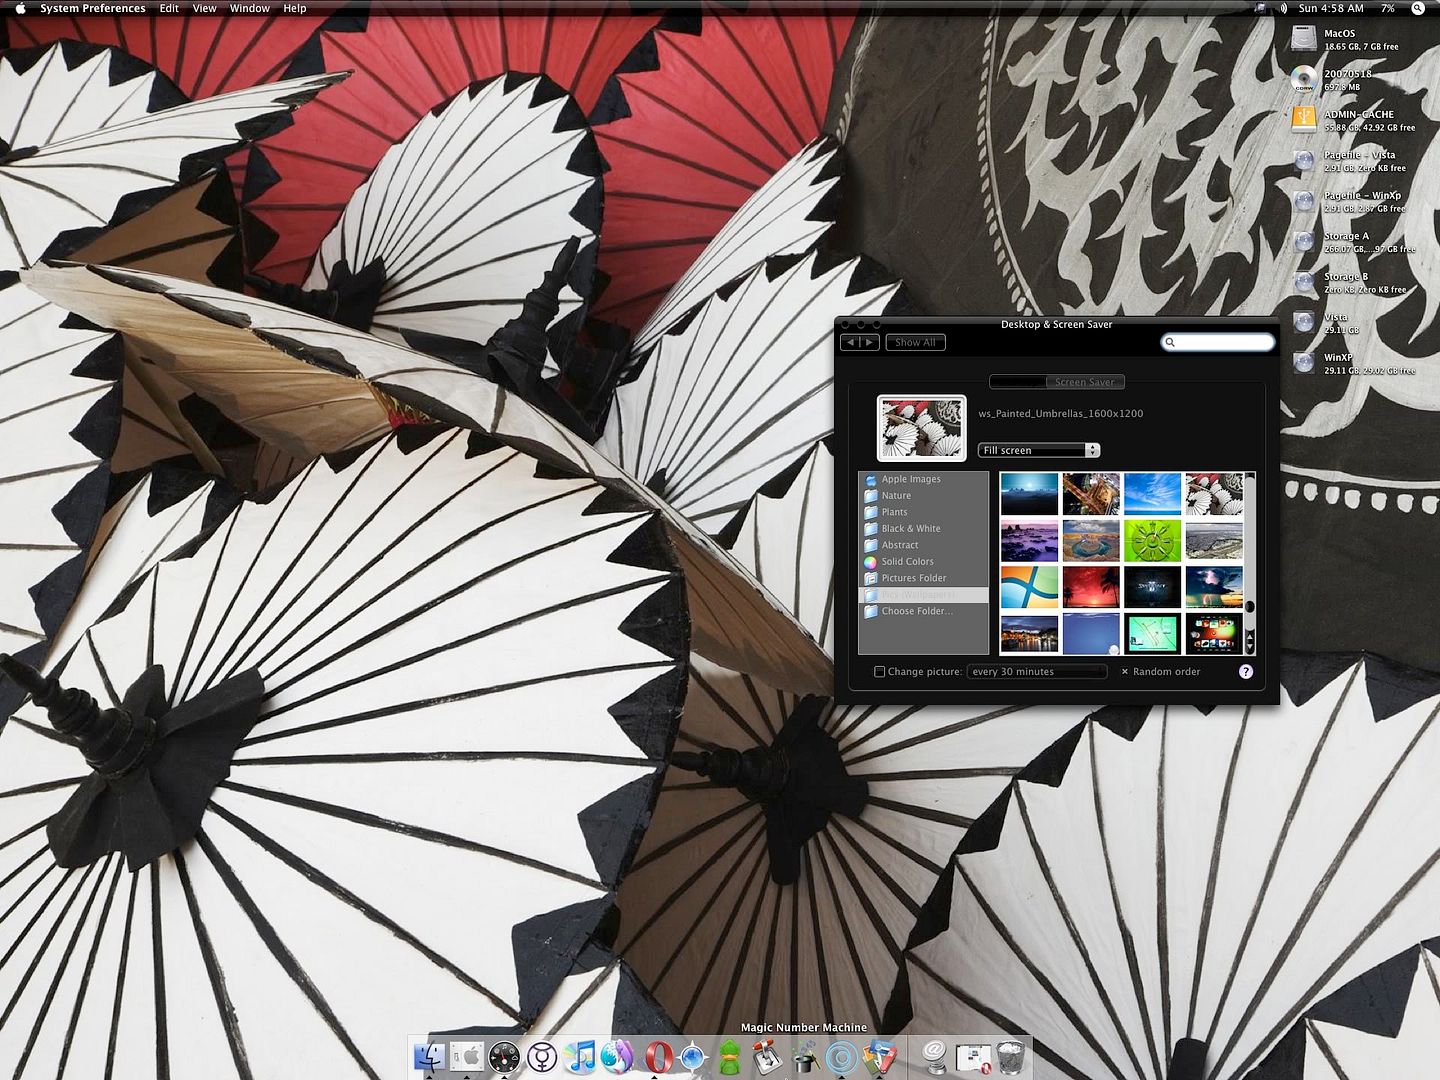The height and width of the screenshot is (1080, 1440).
Task: Open the Fill screen layout dropdown
Action: 1039,450
